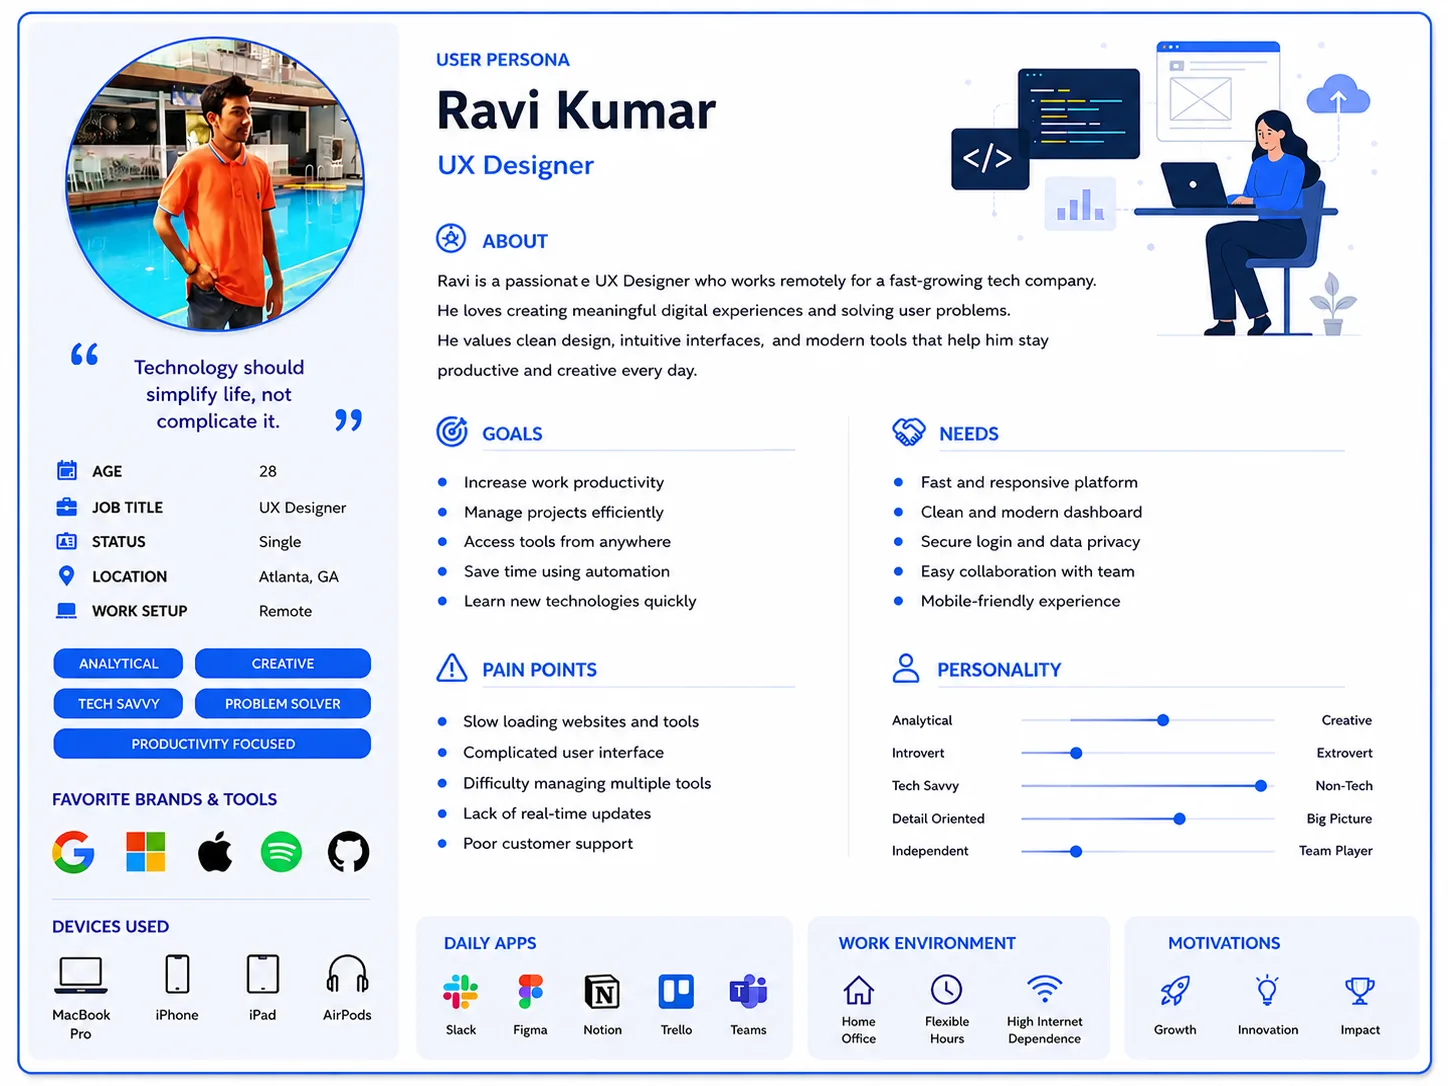Image resolution: width=1448 pixels, height=1086 pixels.
Task: Click the Detail Oriented–Big Picture slider handle
Action: pos(1180,819)
